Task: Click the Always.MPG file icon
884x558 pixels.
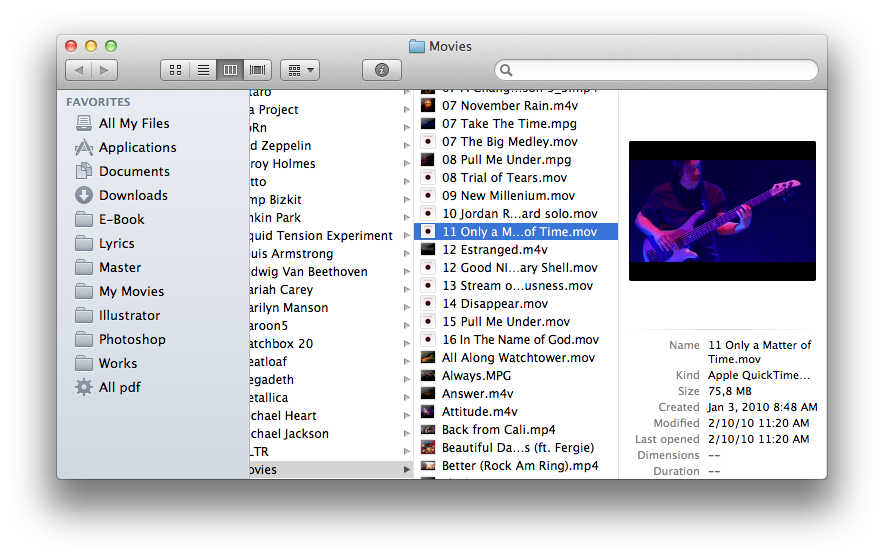Action: click(x=428, y=375)
